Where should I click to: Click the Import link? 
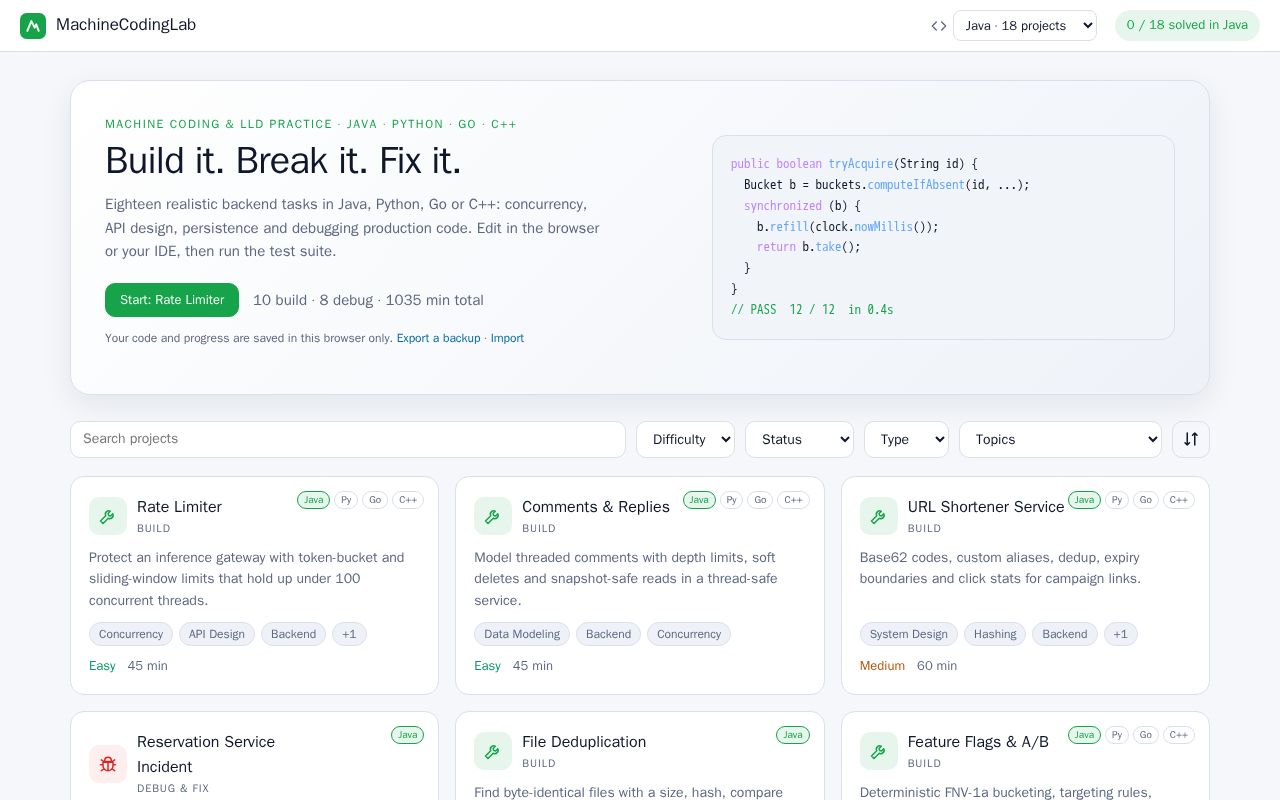point(507,338)
